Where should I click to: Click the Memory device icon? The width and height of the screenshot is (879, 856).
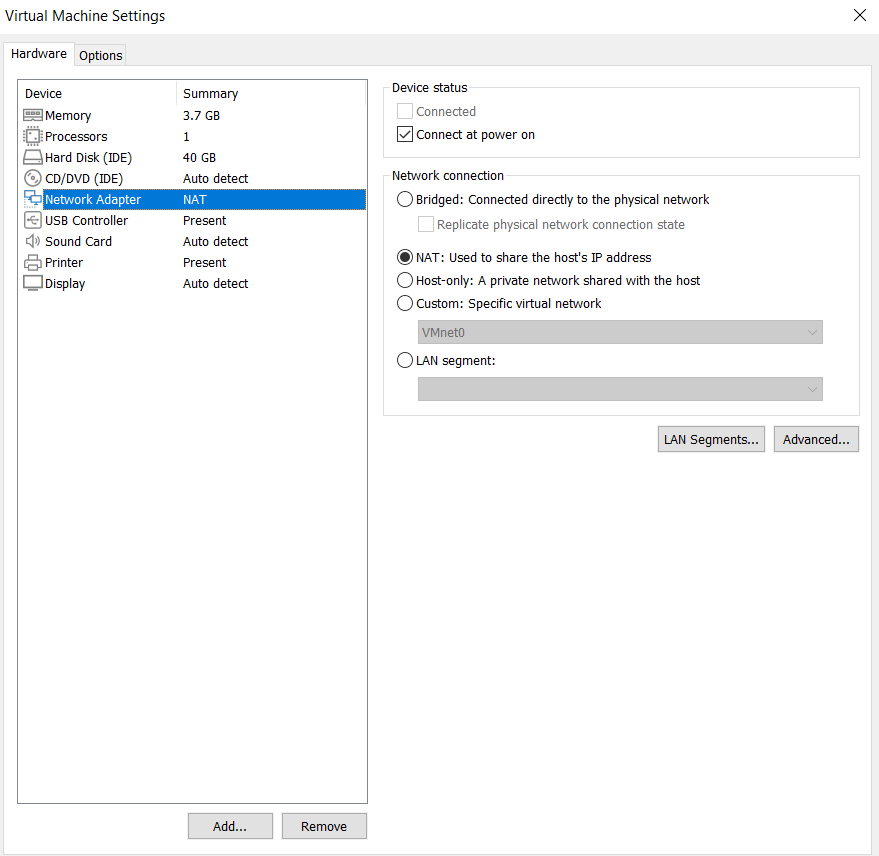pyautogui.click(x=32, y=116)
